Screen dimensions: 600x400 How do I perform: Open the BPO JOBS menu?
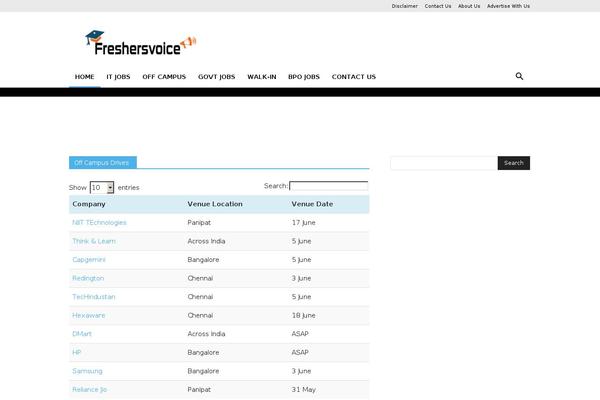[304, 77]
